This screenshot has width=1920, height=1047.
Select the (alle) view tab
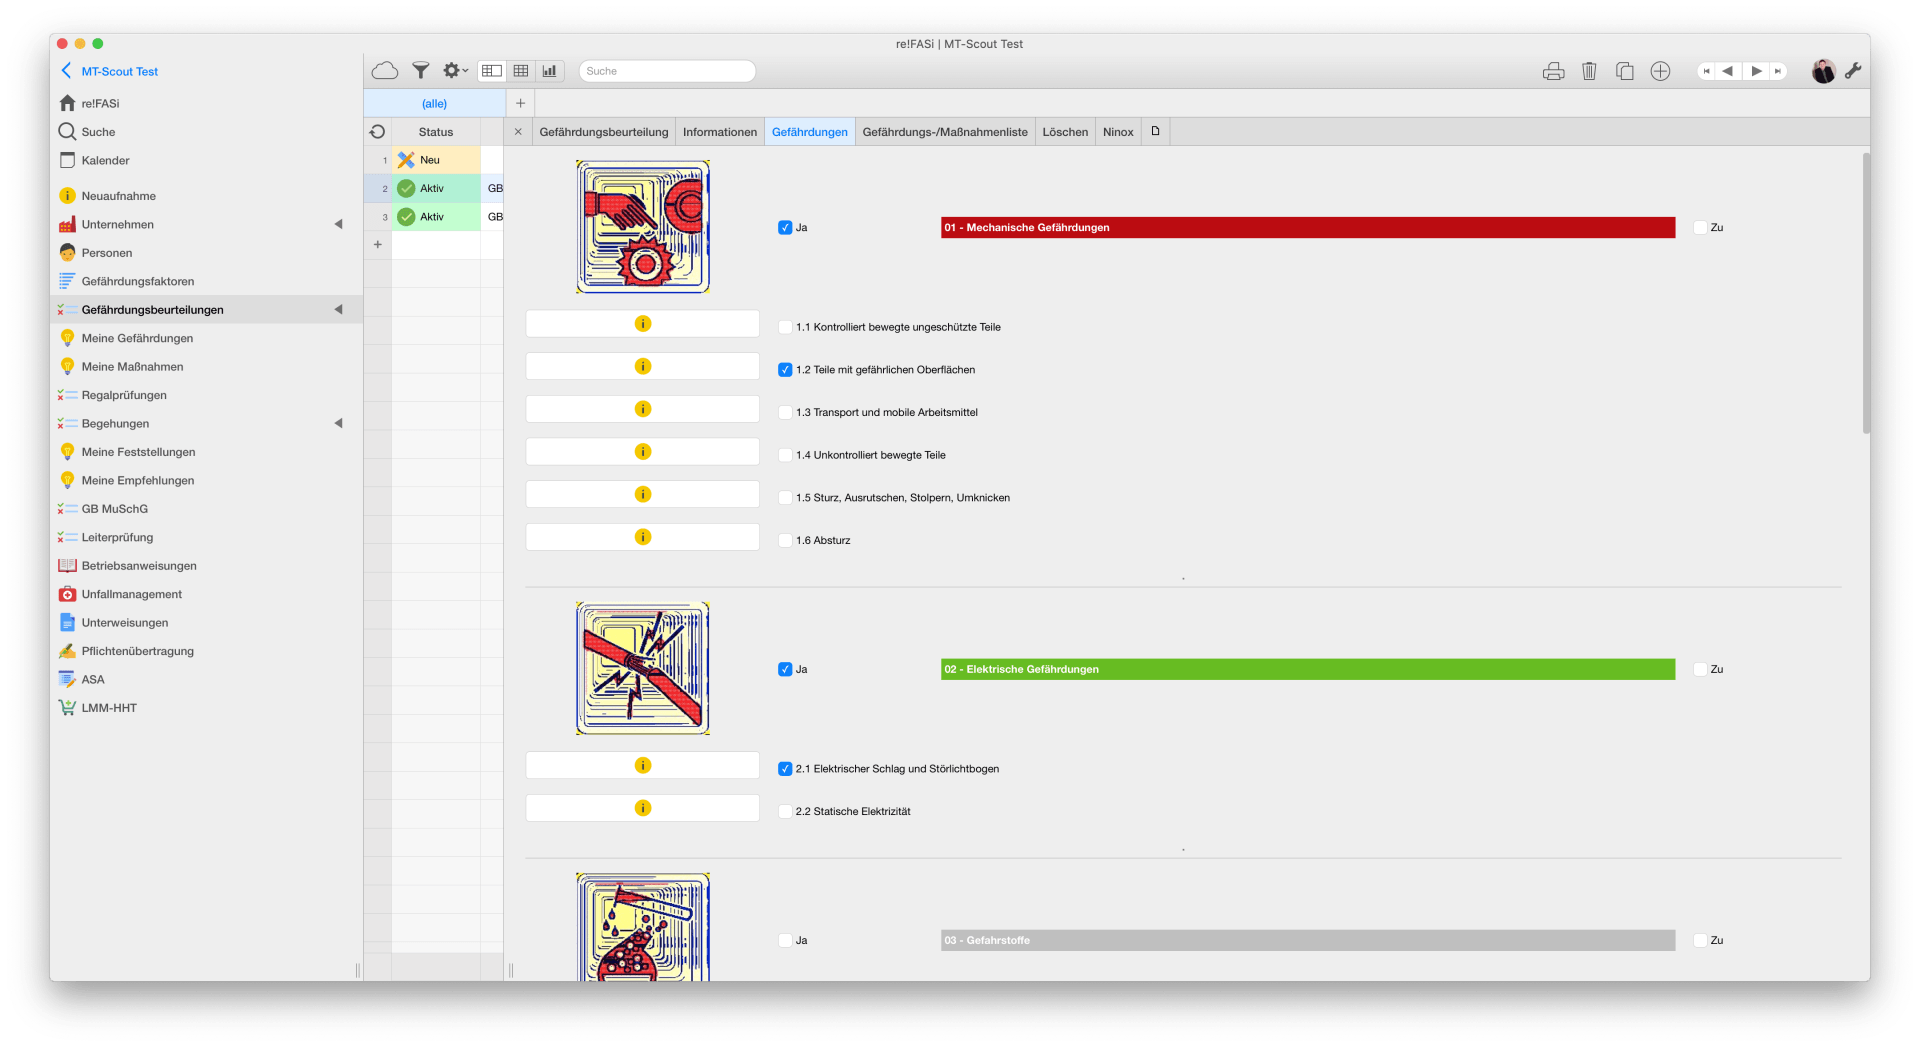(x=434, y=104)
